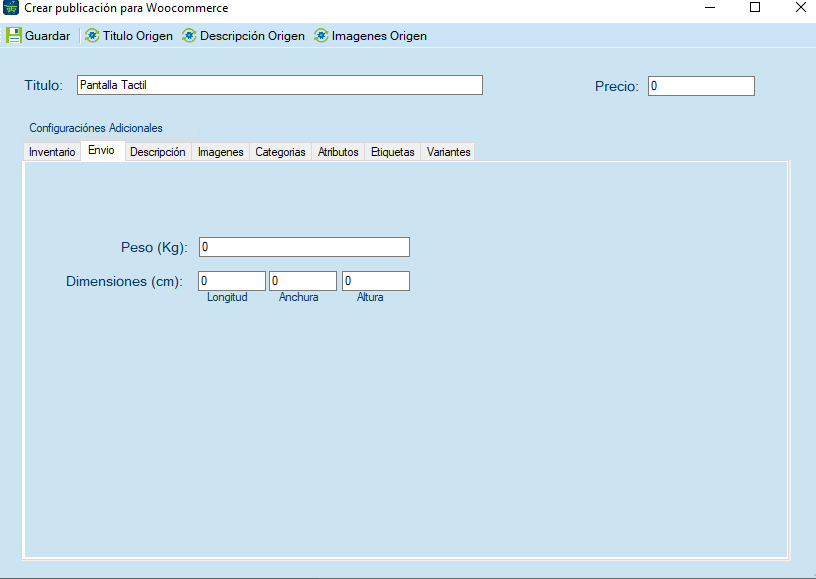This screenshot has width=816, height=579.
Task: Click the Descripción Origen toolbar text
Action: (x=252, y=36)
